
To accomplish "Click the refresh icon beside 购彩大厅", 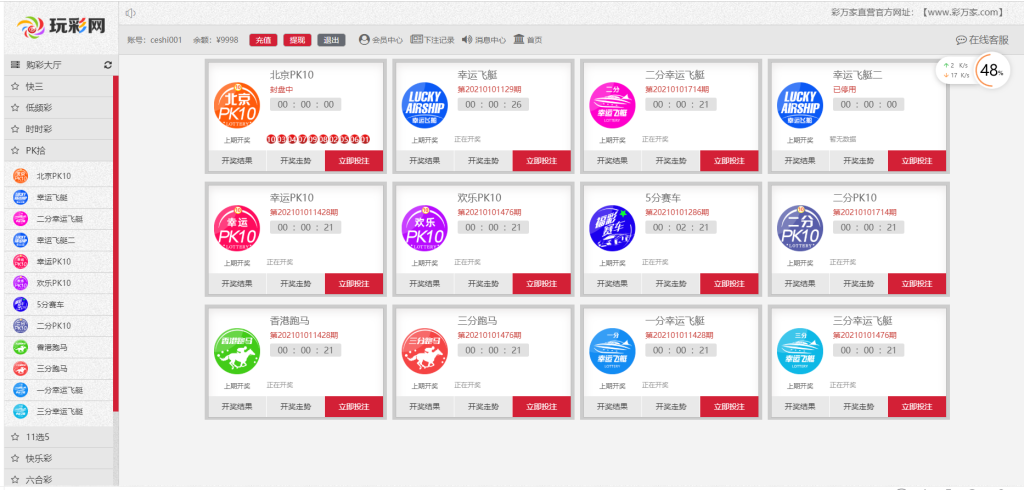I will (x=108, y=65).
